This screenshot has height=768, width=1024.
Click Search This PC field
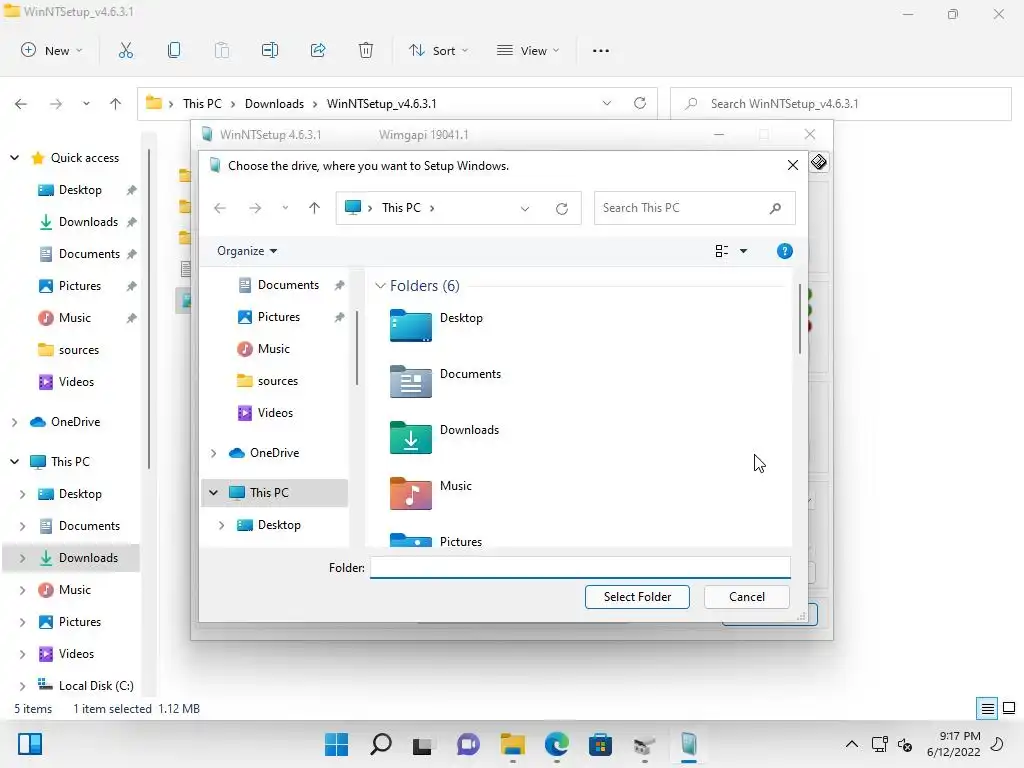click(695, 208)
